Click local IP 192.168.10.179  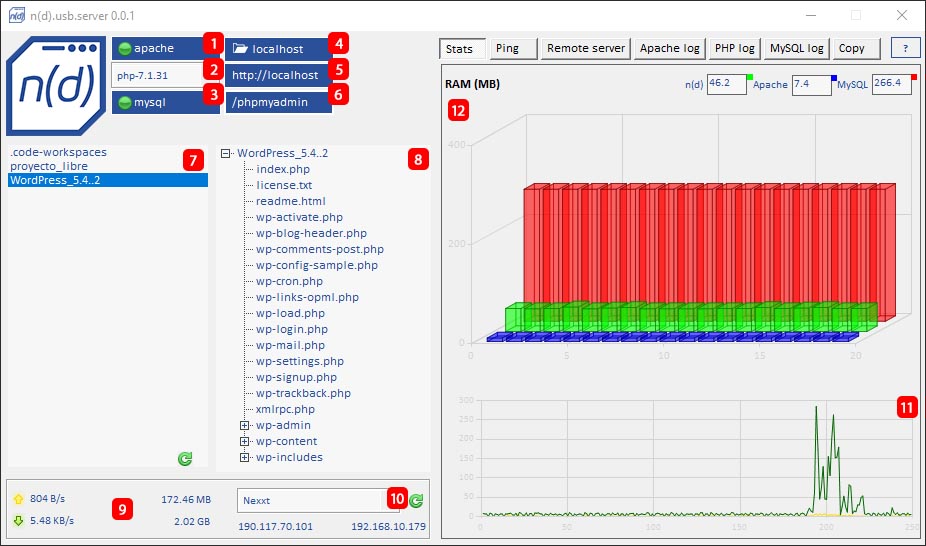389,527
